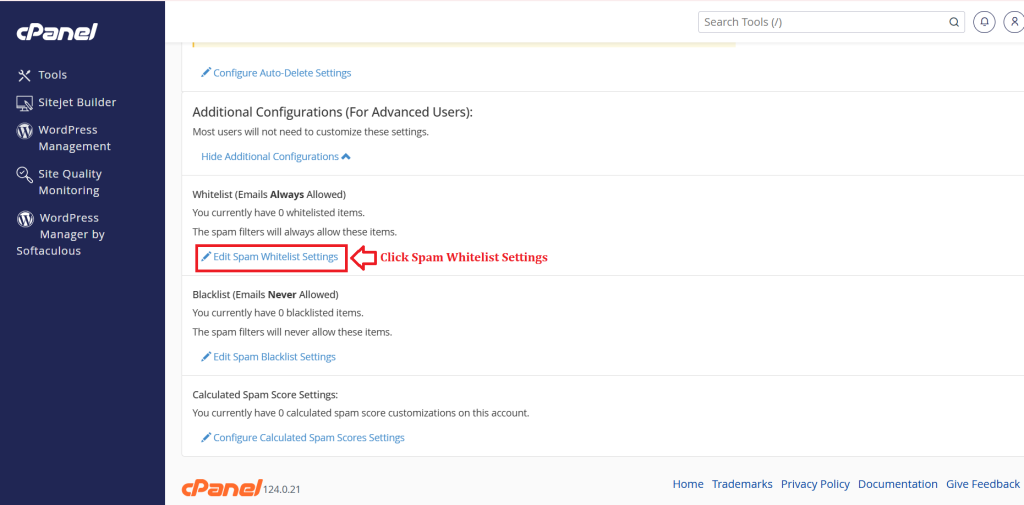Screen dimensions: 1024x505
Task: Select 'You currently have 0 whitelisted items.' text
Action: point(278,213)
